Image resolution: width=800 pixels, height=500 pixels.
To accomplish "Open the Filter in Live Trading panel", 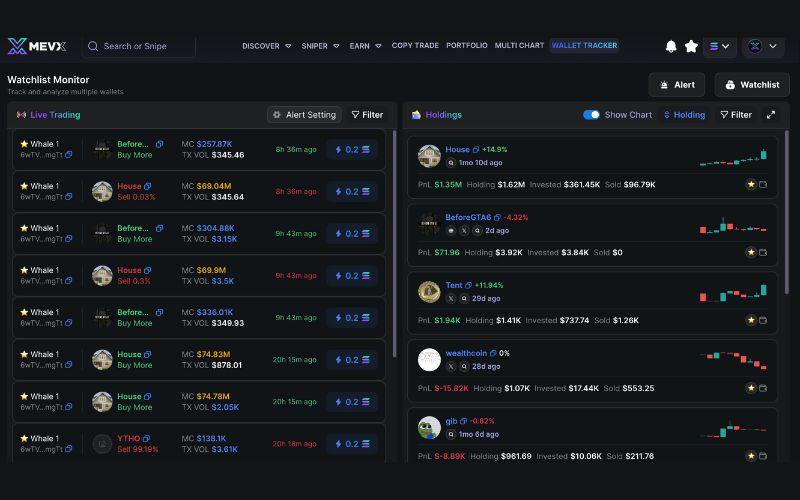I will coord(367,115).
